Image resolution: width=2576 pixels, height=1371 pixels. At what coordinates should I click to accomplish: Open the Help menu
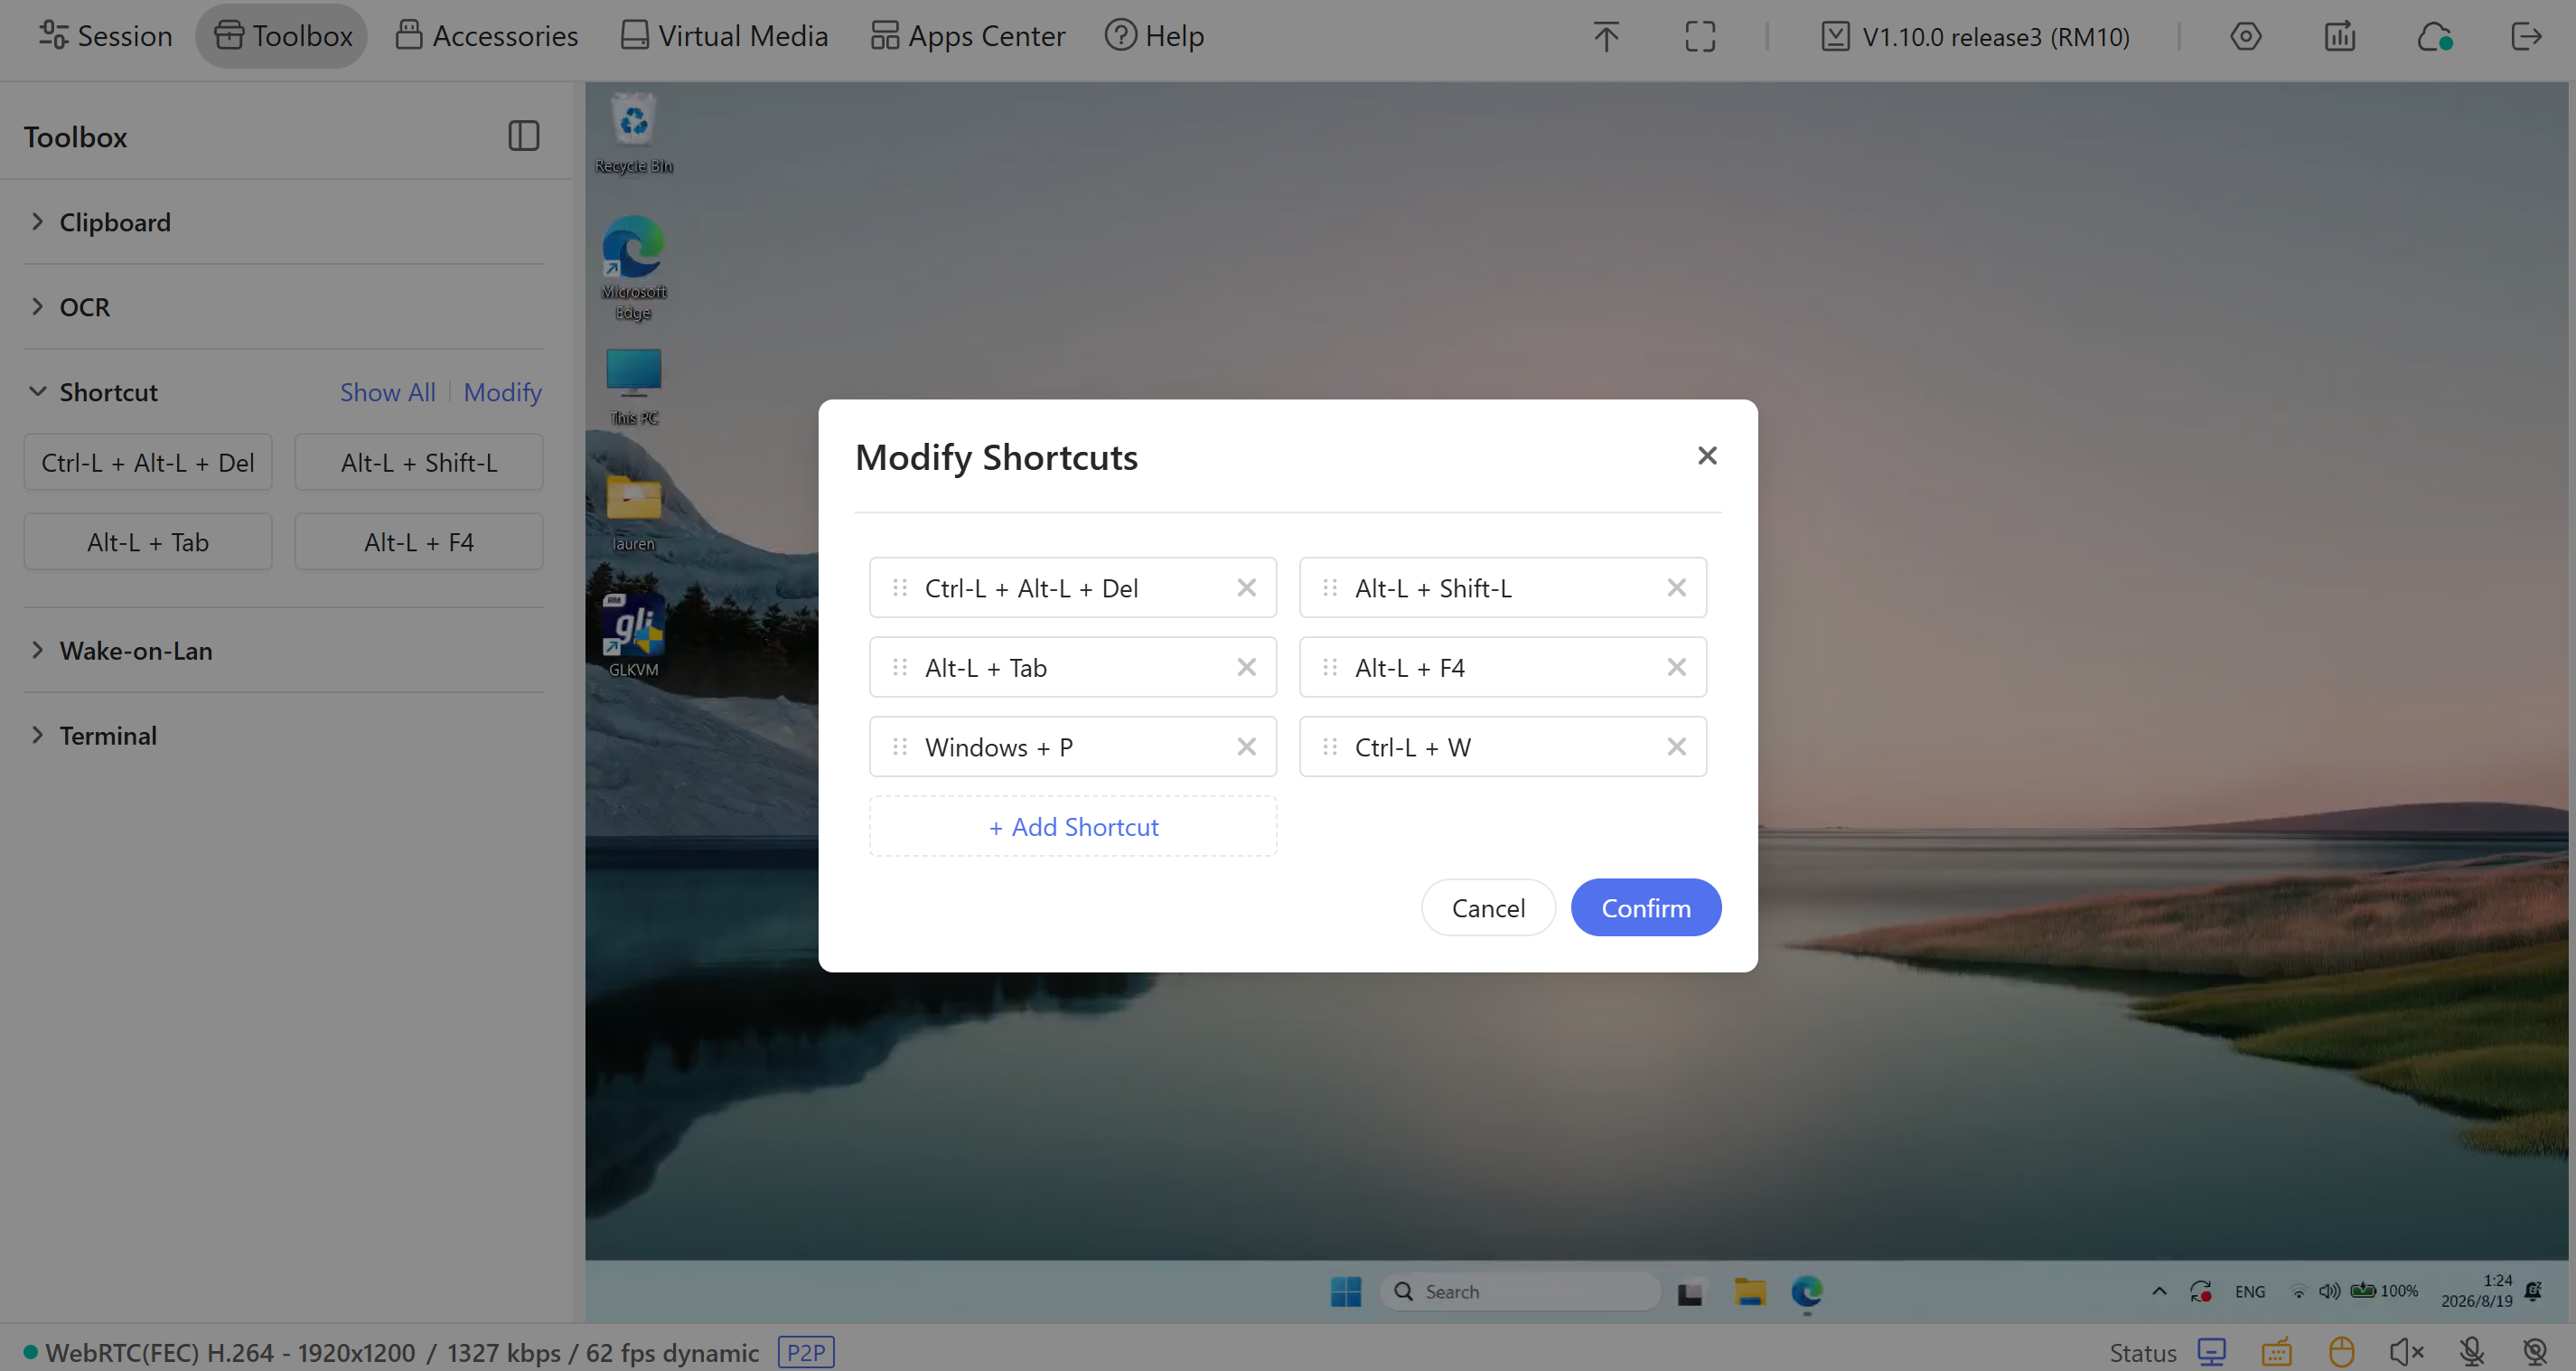point(1154,36)
